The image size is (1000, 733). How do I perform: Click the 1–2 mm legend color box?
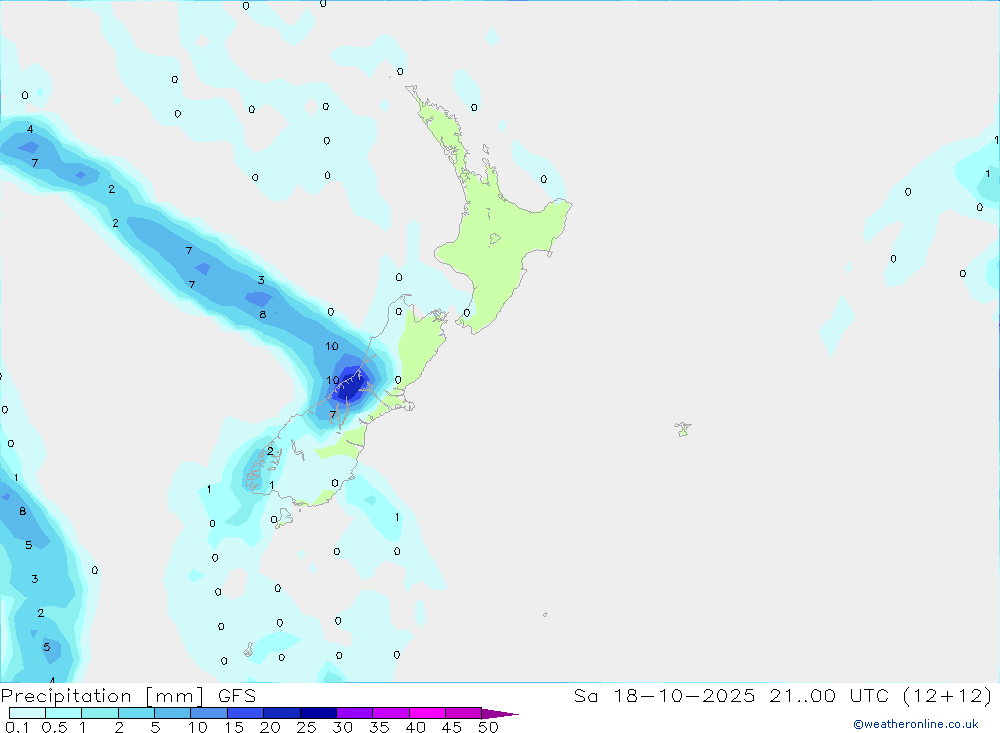pos(100,713)
